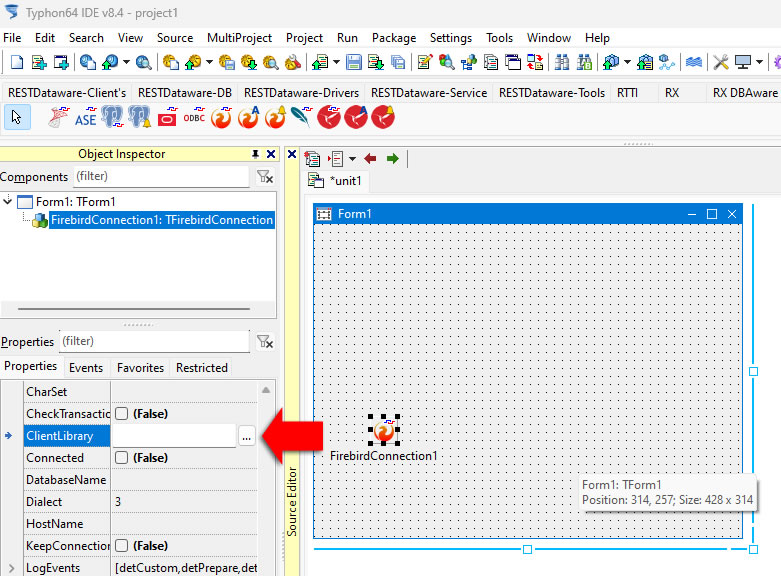The height and width of the screenshot is (576, 781).
Task: Click the gold gear project options wrench icon
Action: (x=293, y=62)
